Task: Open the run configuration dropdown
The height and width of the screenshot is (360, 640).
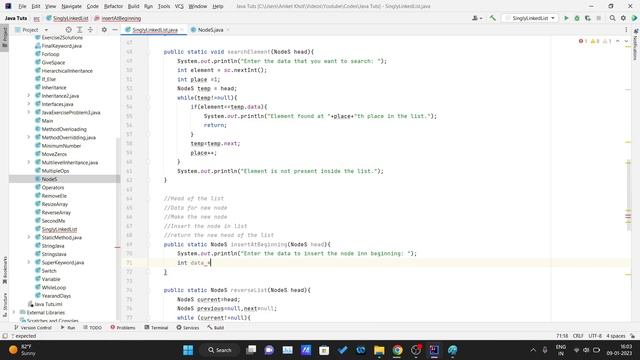Action: point(530,18)
